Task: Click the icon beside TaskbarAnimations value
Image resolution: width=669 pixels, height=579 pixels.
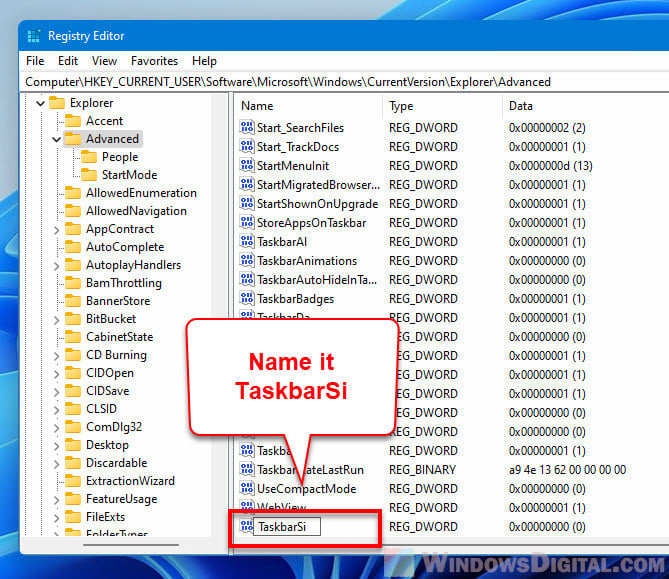Action: tap(247, 261)
